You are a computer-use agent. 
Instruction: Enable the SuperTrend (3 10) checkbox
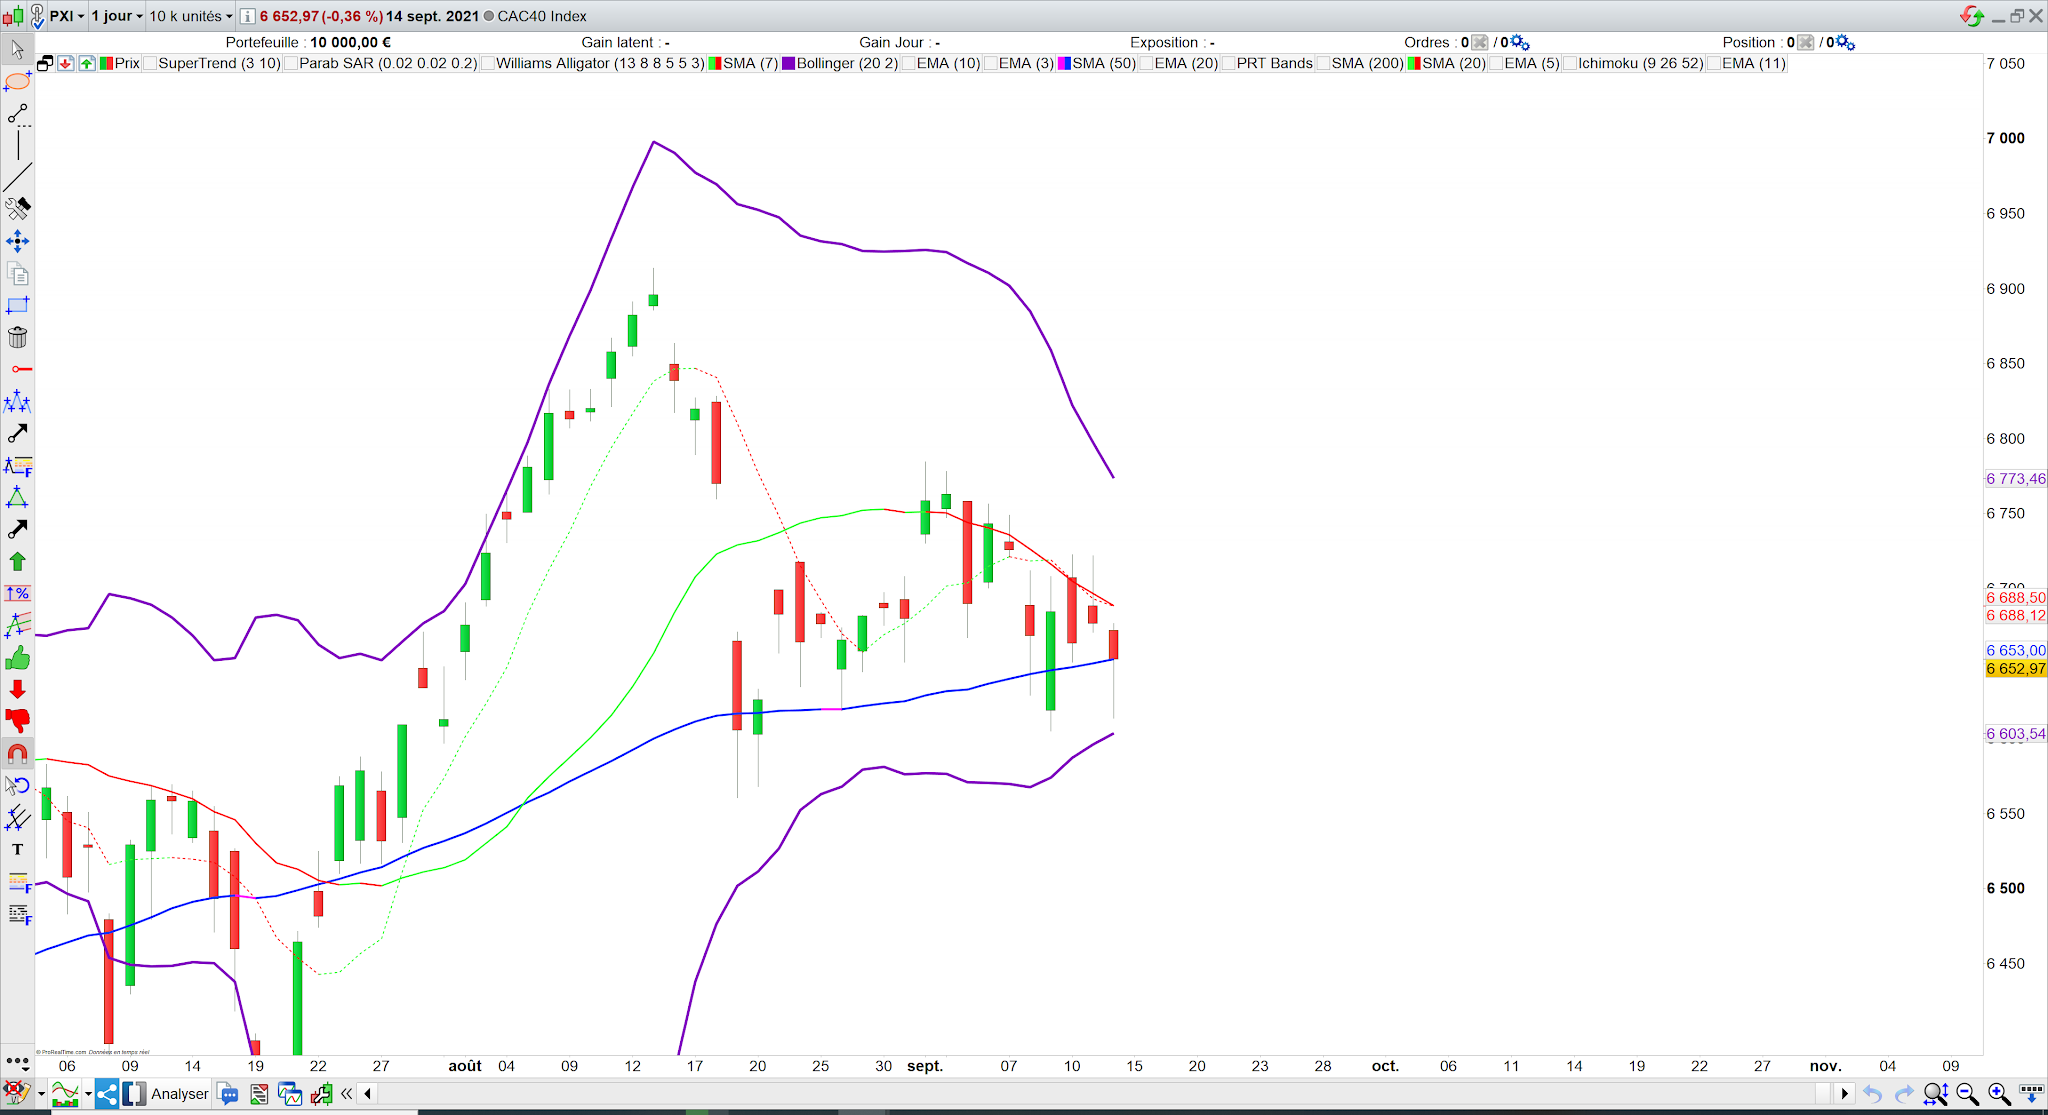point(150,63)
